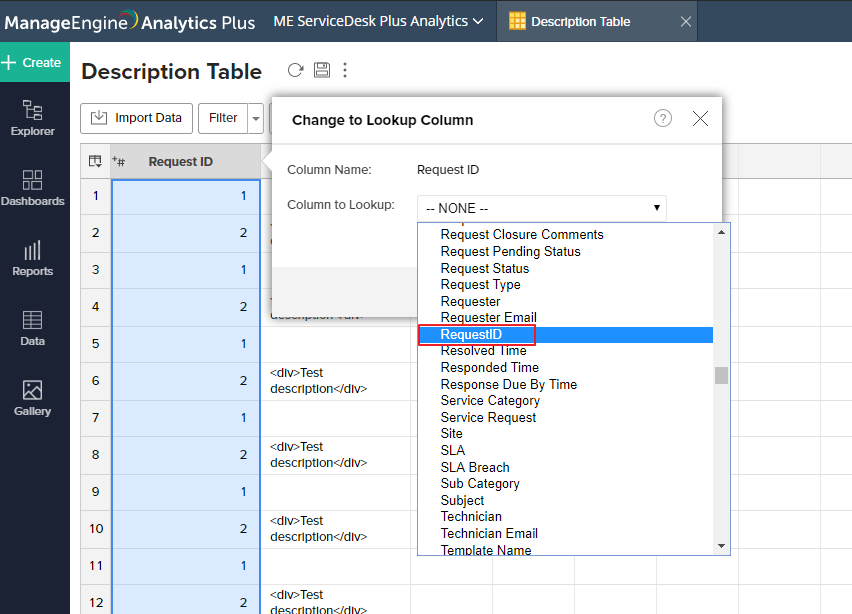Click the Request ID column header

coord(180,162)
